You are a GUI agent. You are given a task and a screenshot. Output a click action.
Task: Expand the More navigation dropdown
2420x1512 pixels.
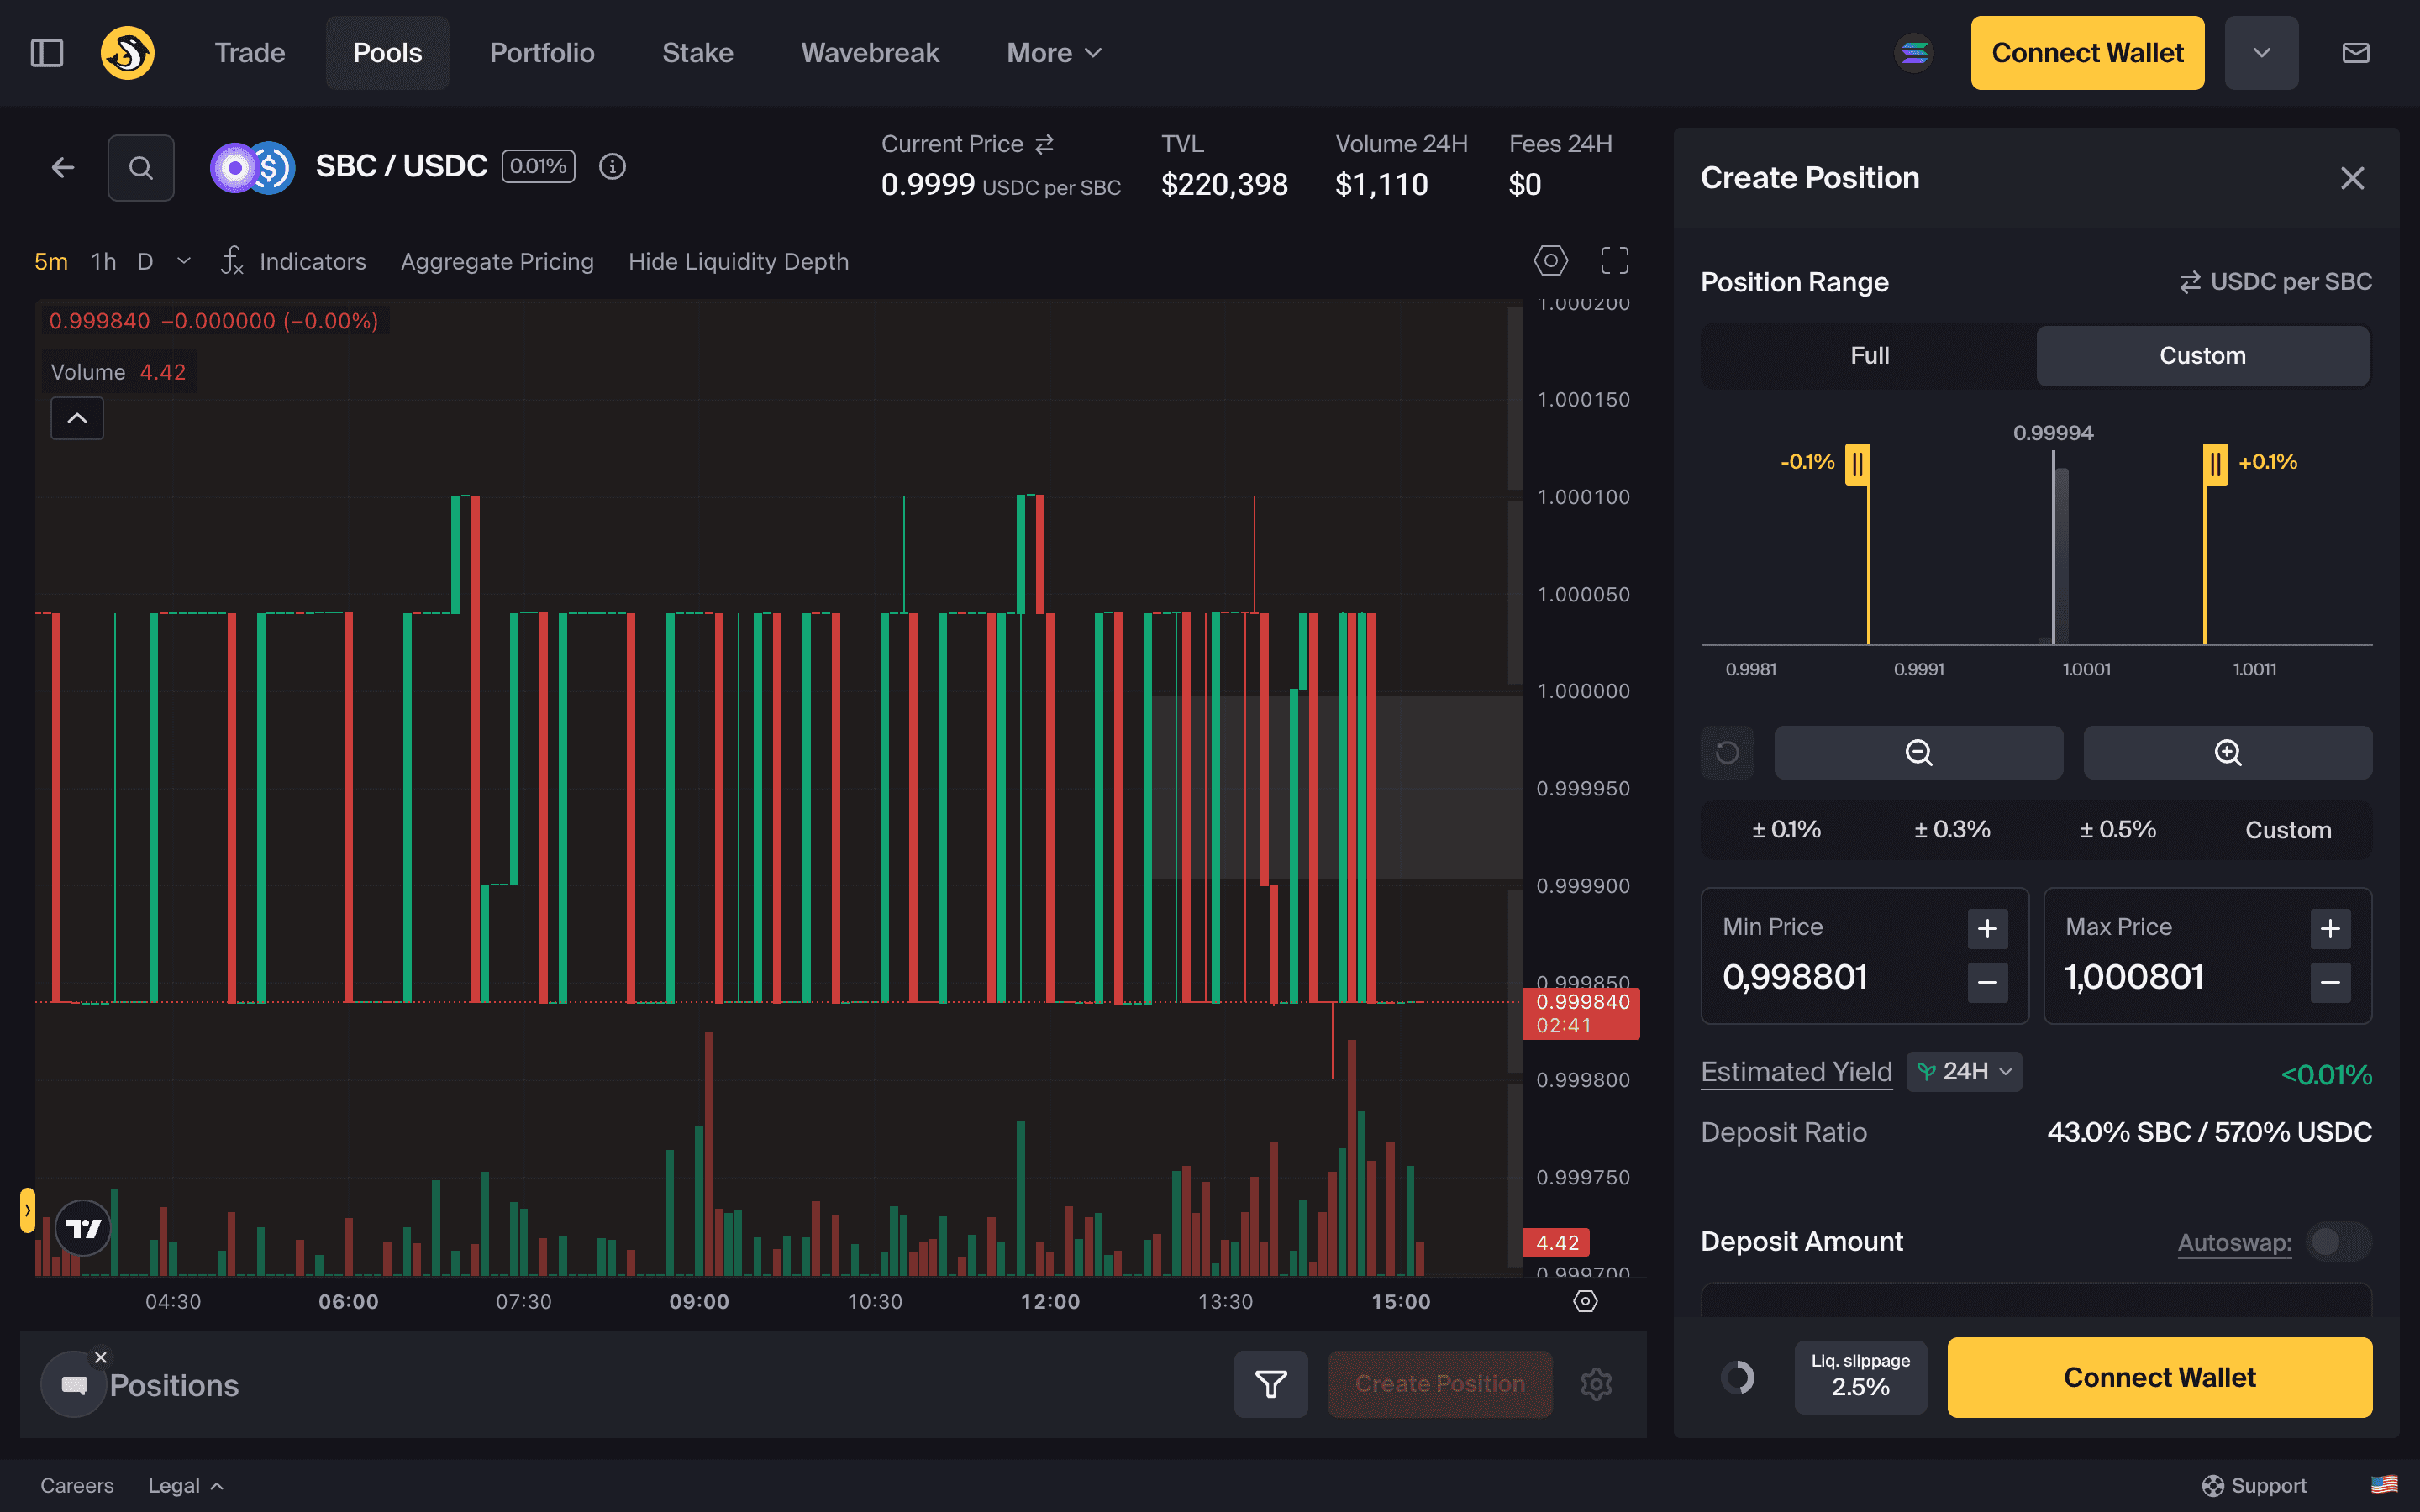[x=1053, y=53]
